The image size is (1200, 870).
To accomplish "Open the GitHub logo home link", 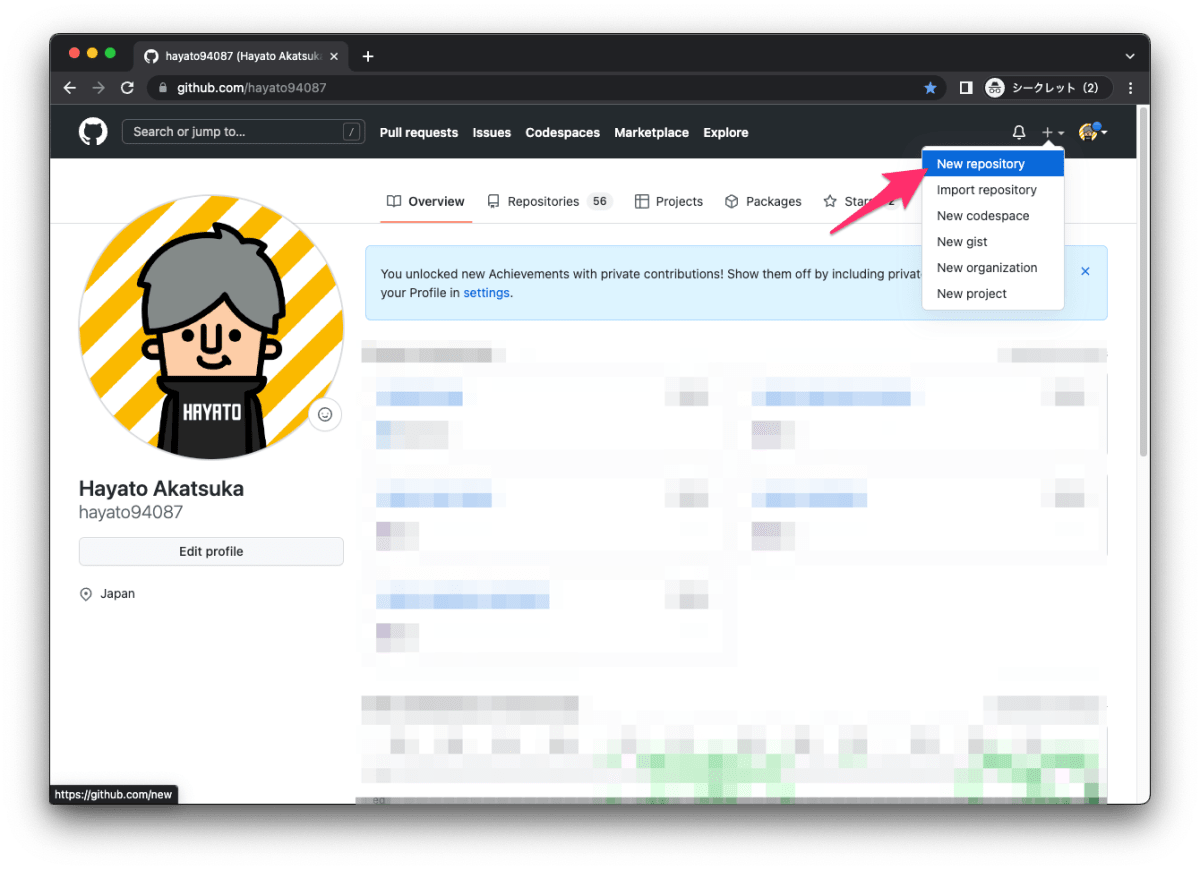I will click(x=93, y=132).
